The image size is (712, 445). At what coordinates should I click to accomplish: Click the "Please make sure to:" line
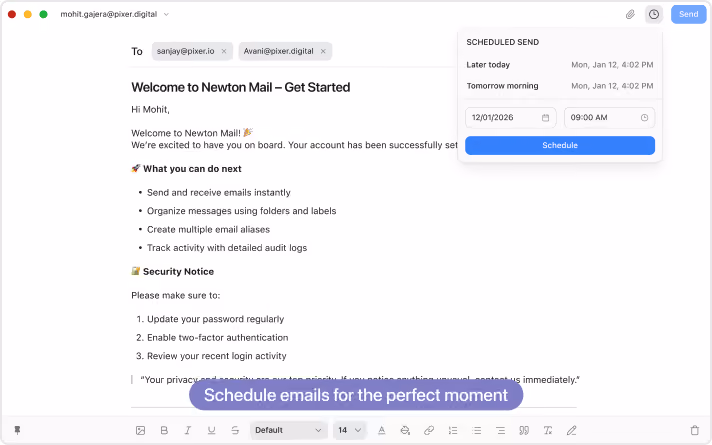(176, 296)
